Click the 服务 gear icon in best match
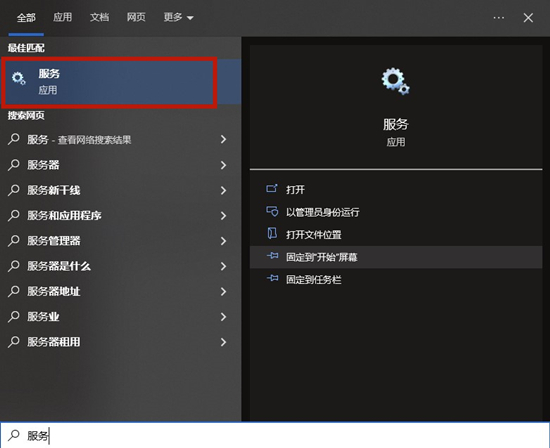 [x=19, y=78]
